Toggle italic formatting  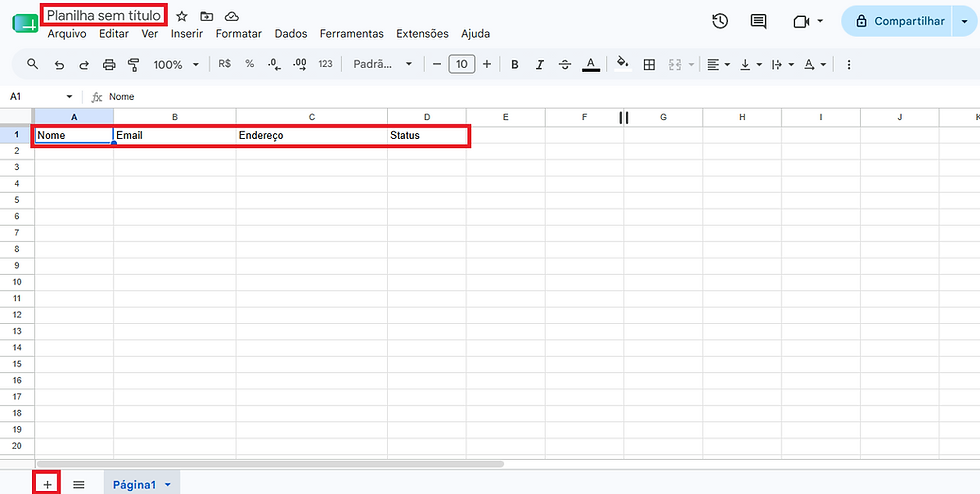540,64
